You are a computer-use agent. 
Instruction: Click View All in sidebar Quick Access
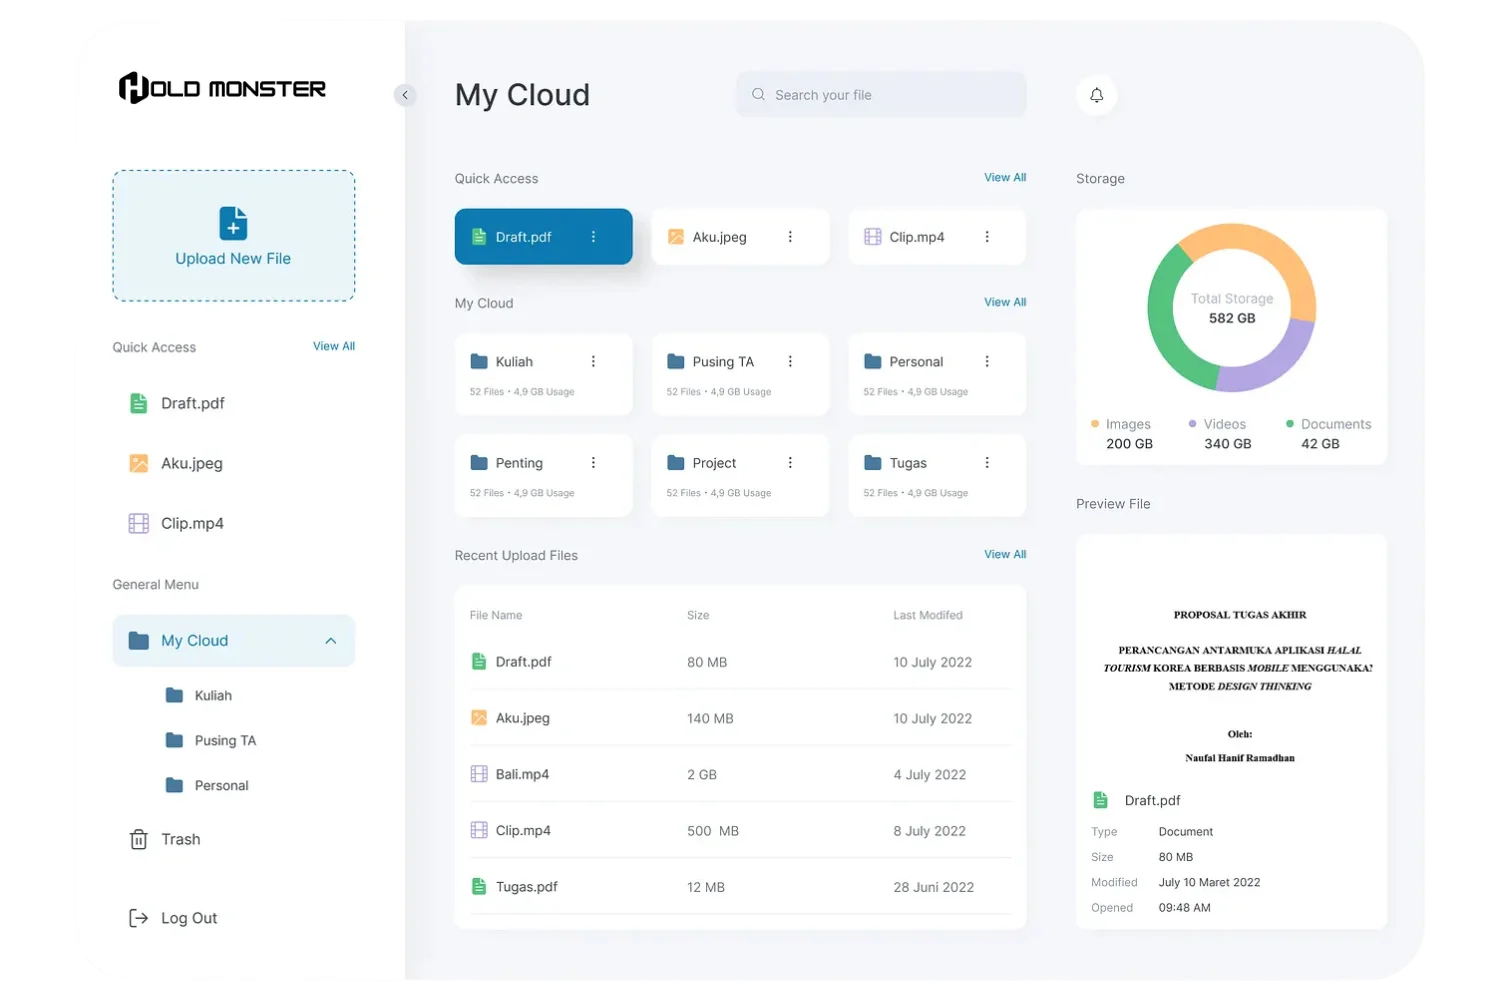(333, 346)
